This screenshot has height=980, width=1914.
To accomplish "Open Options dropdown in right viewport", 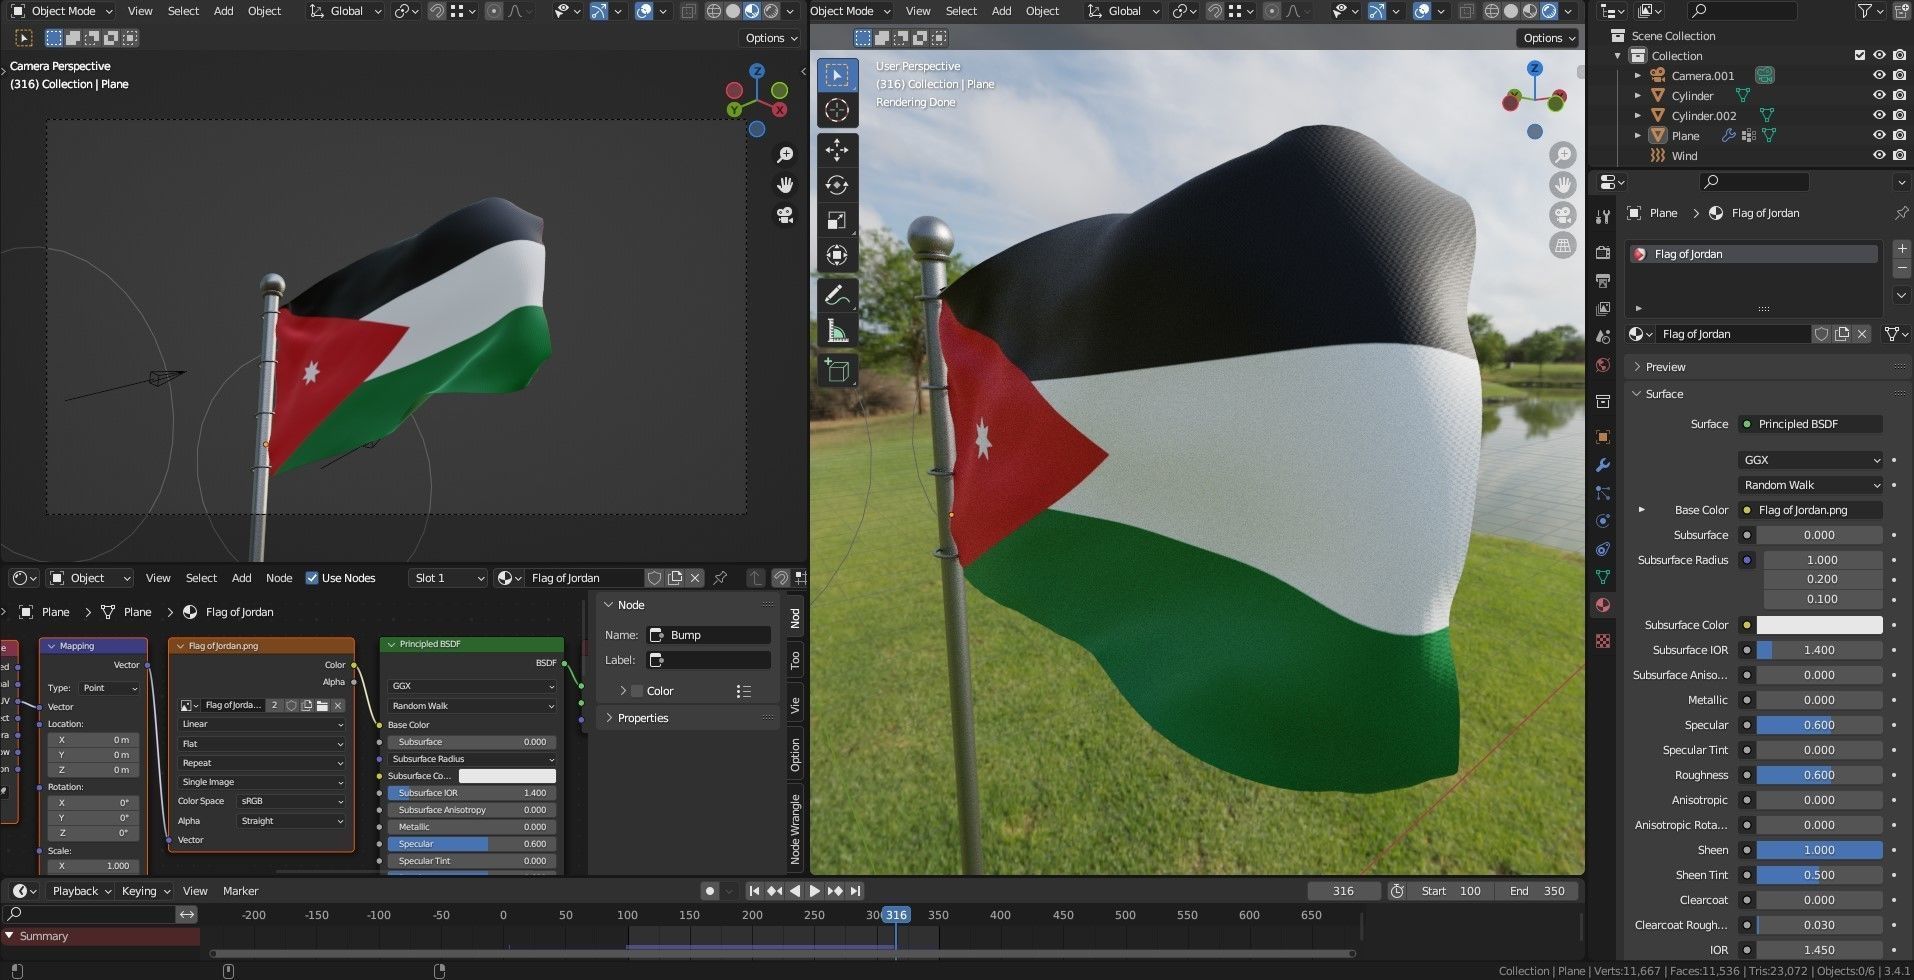I will pyautogui.click(x=1548, y=38).
